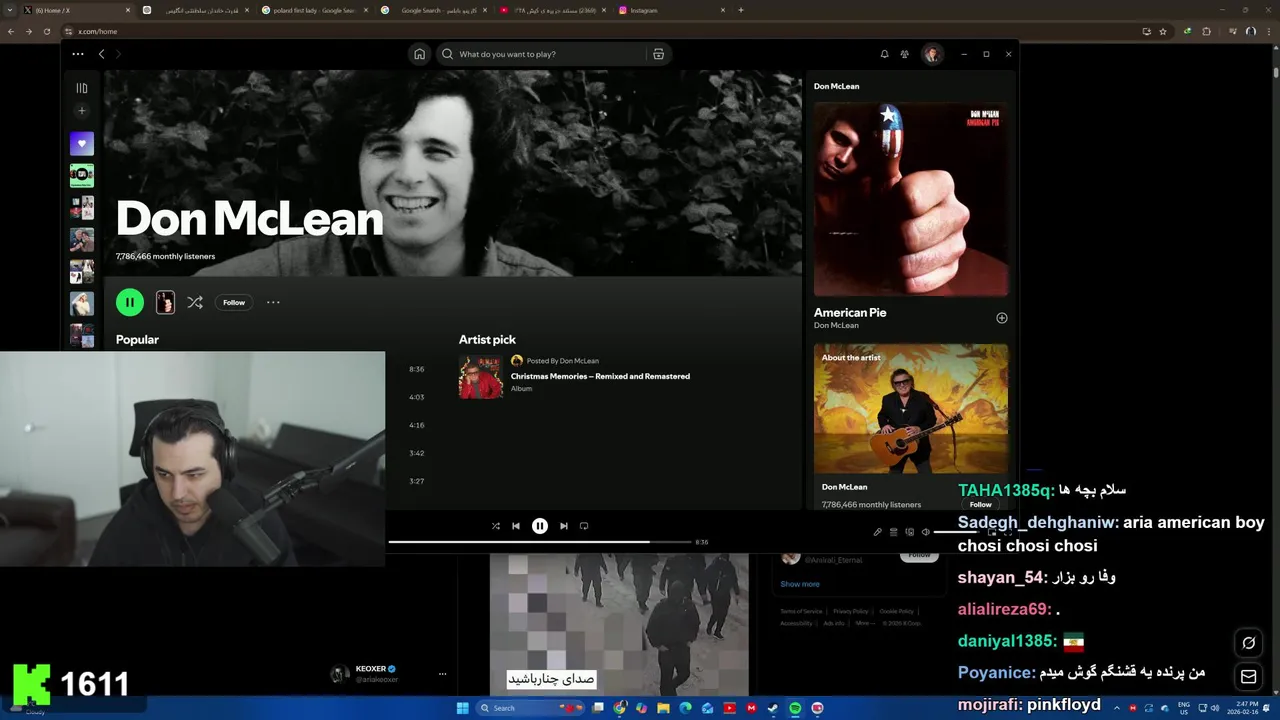Click the 4:03 track duration row
1280x720 pixels.
click(417, 397)
